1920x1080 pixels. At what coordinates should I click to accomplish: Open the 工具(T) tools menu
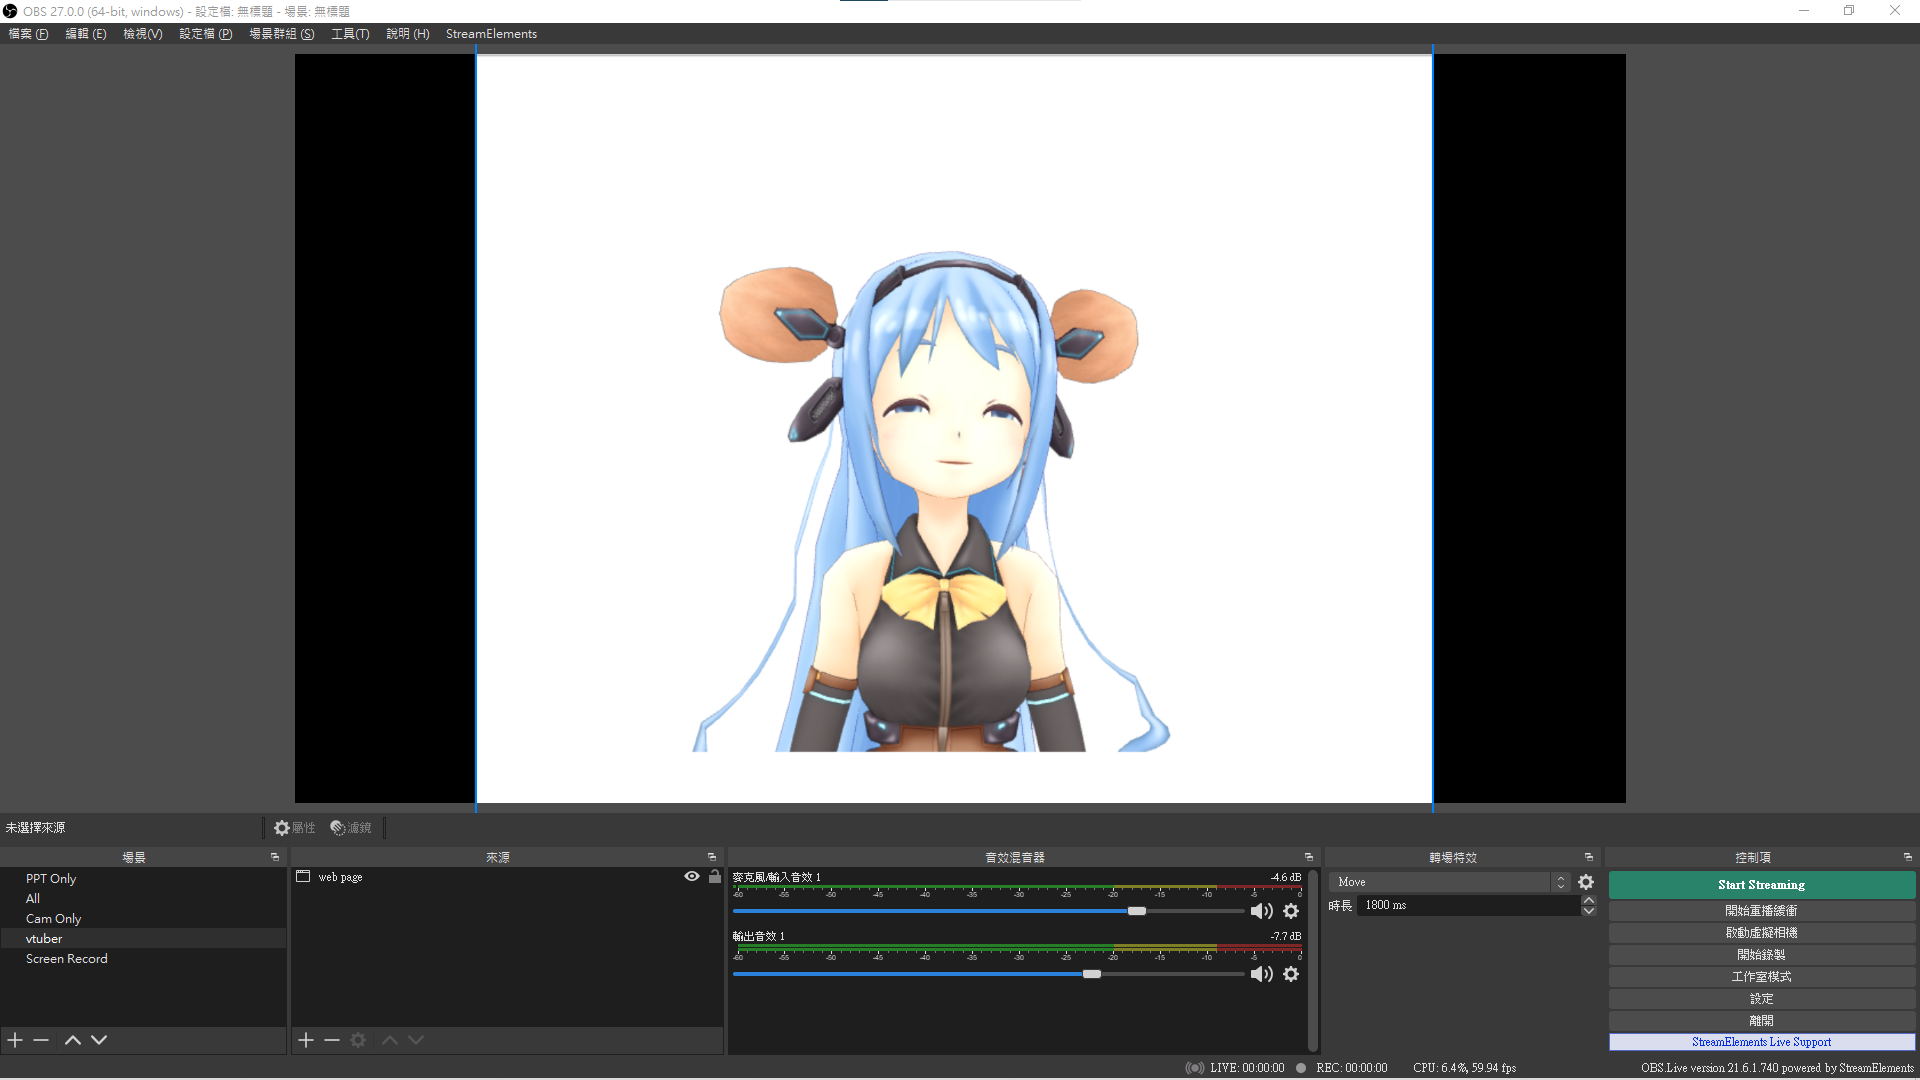point(350,34)
